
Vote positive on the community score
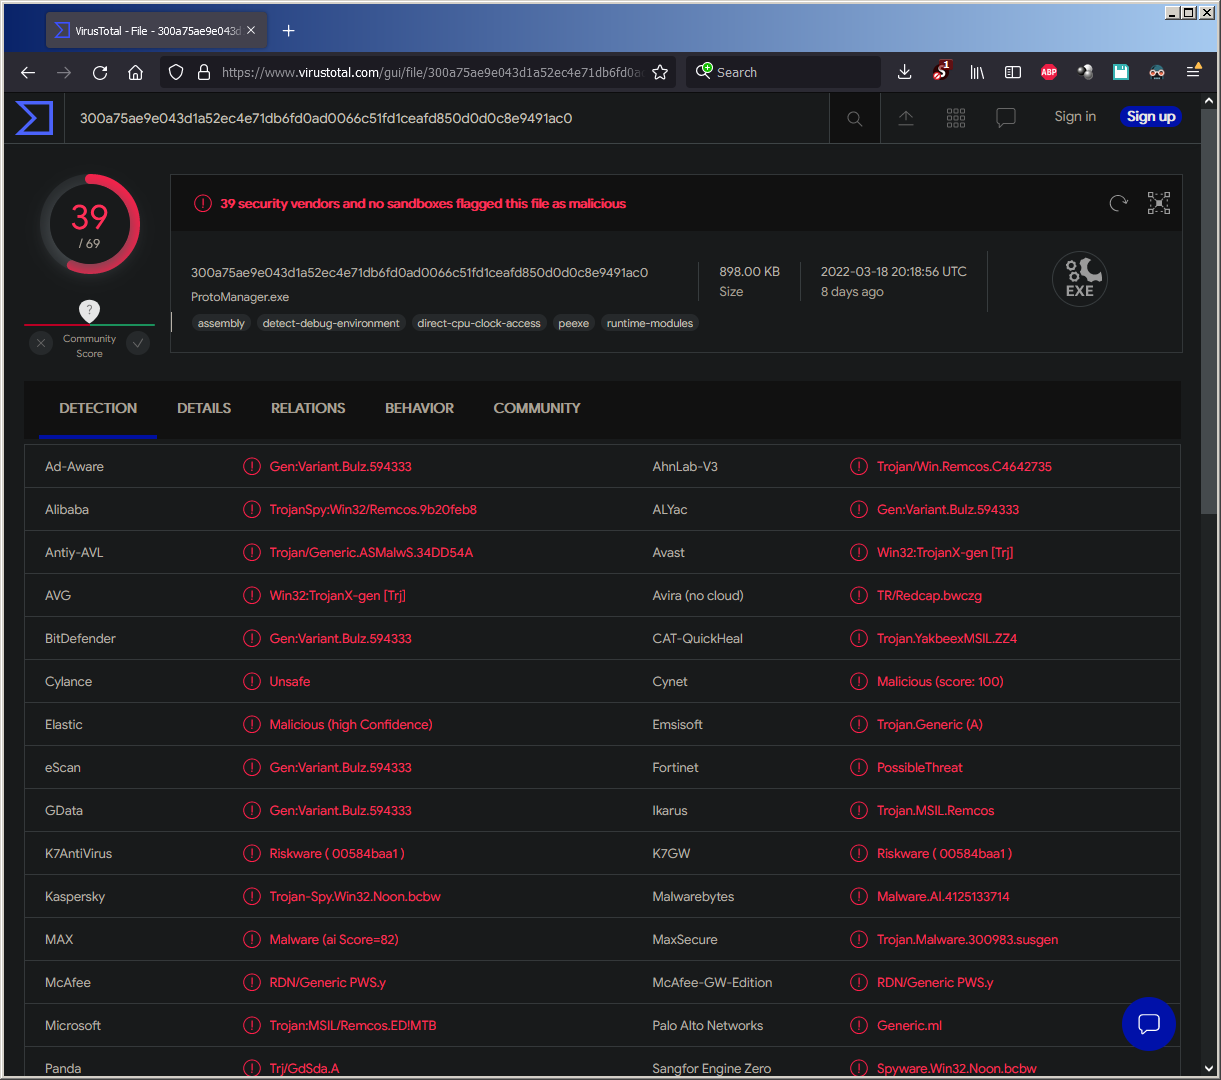click(x=138, y=343)
